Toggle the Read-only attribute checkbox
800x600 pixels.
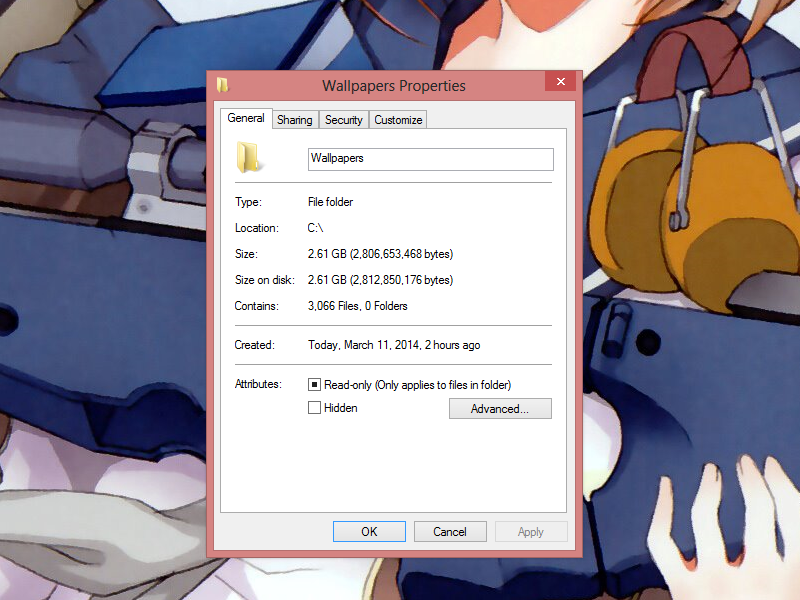click(314, 385)
